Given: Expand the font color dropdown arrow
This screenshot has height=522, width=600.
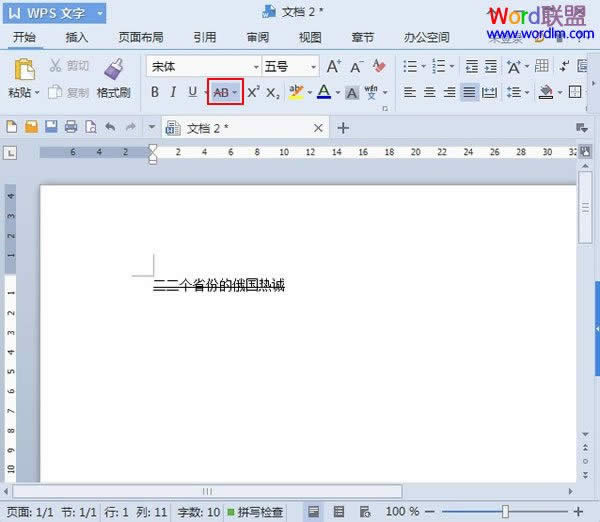Looking at the screenshot, I should click(338, 92).
